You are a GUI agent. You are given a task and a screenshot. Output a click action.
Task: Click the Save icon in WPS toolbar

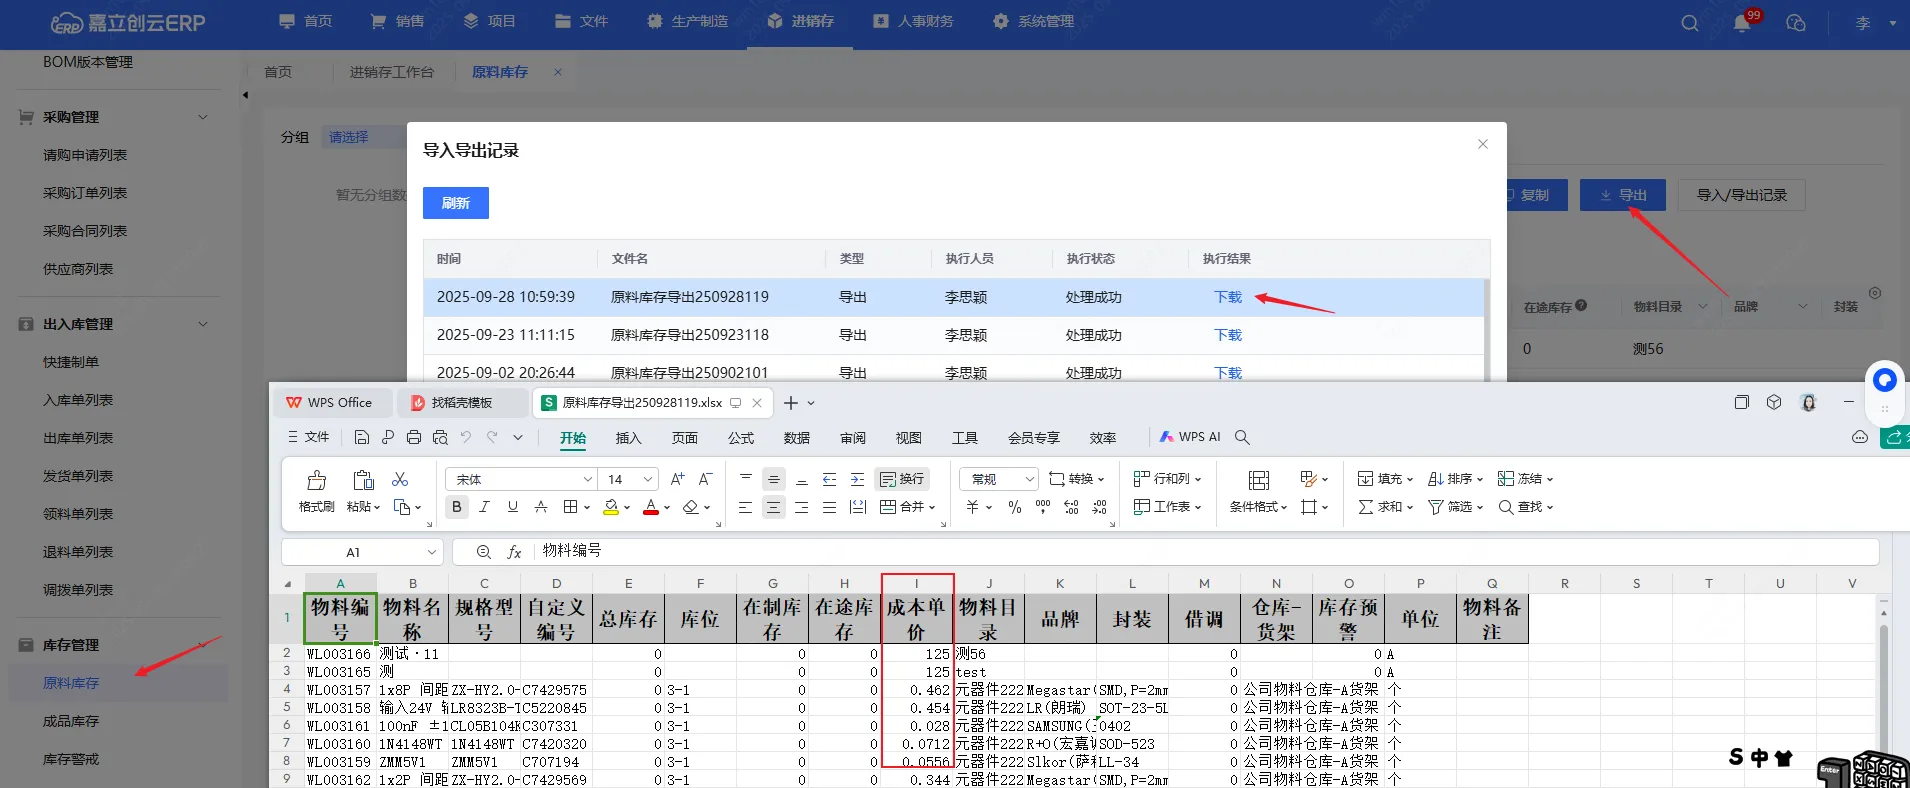[362, 437]
